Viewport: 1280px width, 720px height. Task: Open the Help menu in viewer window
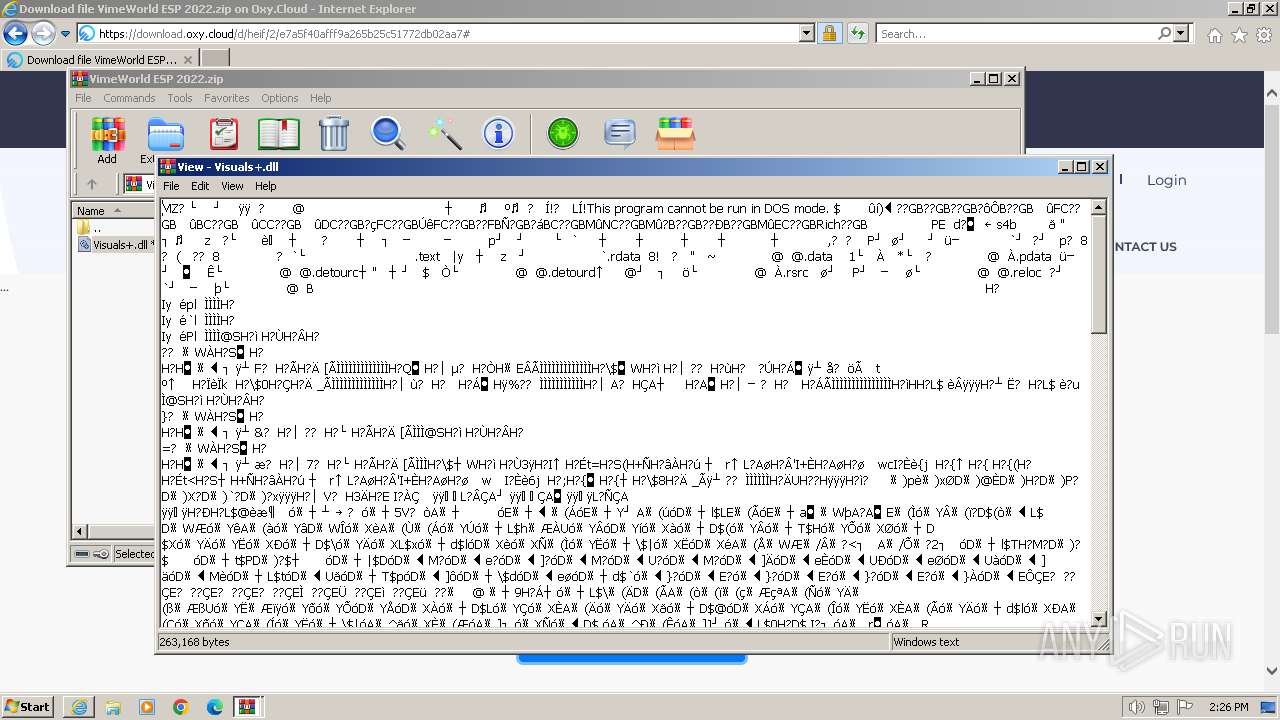click(x=265, y=186)
